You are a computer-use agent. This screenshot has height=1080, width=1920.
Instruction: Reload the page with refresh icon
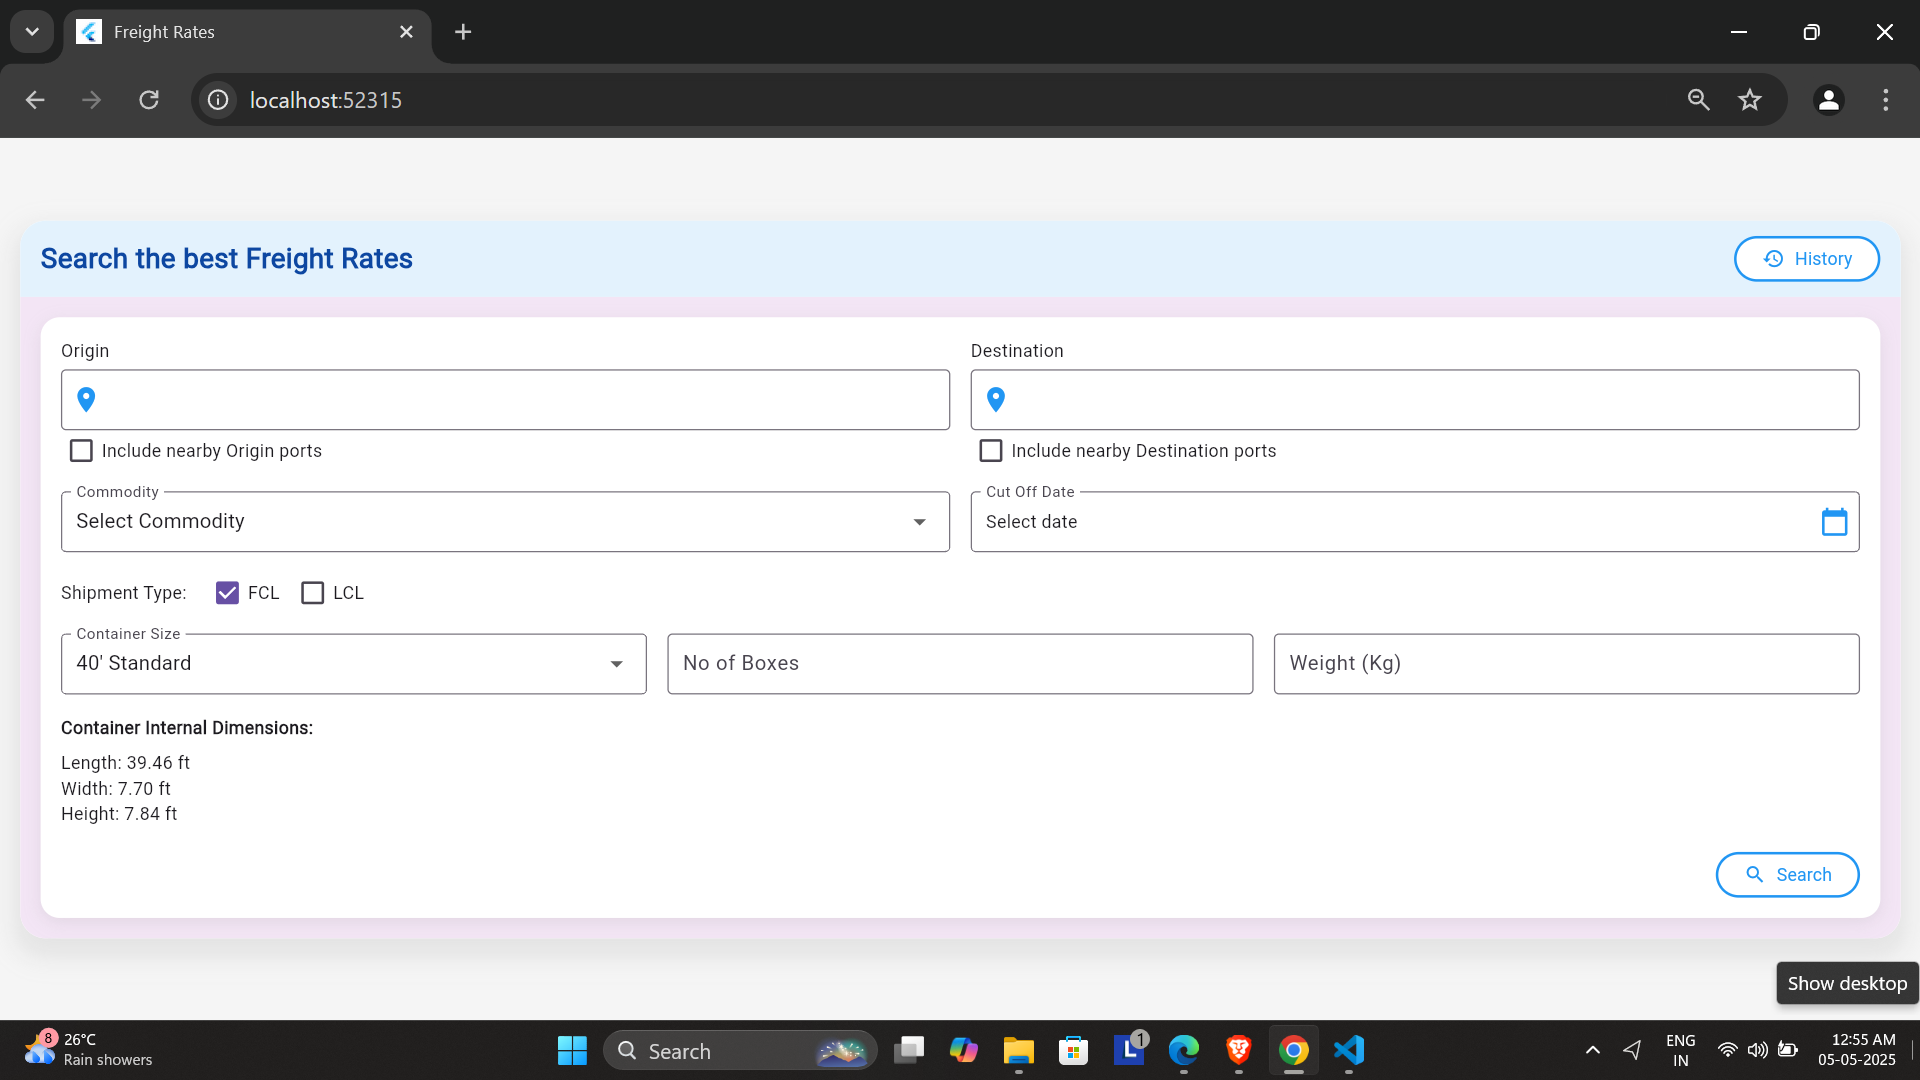click(149, 100)
